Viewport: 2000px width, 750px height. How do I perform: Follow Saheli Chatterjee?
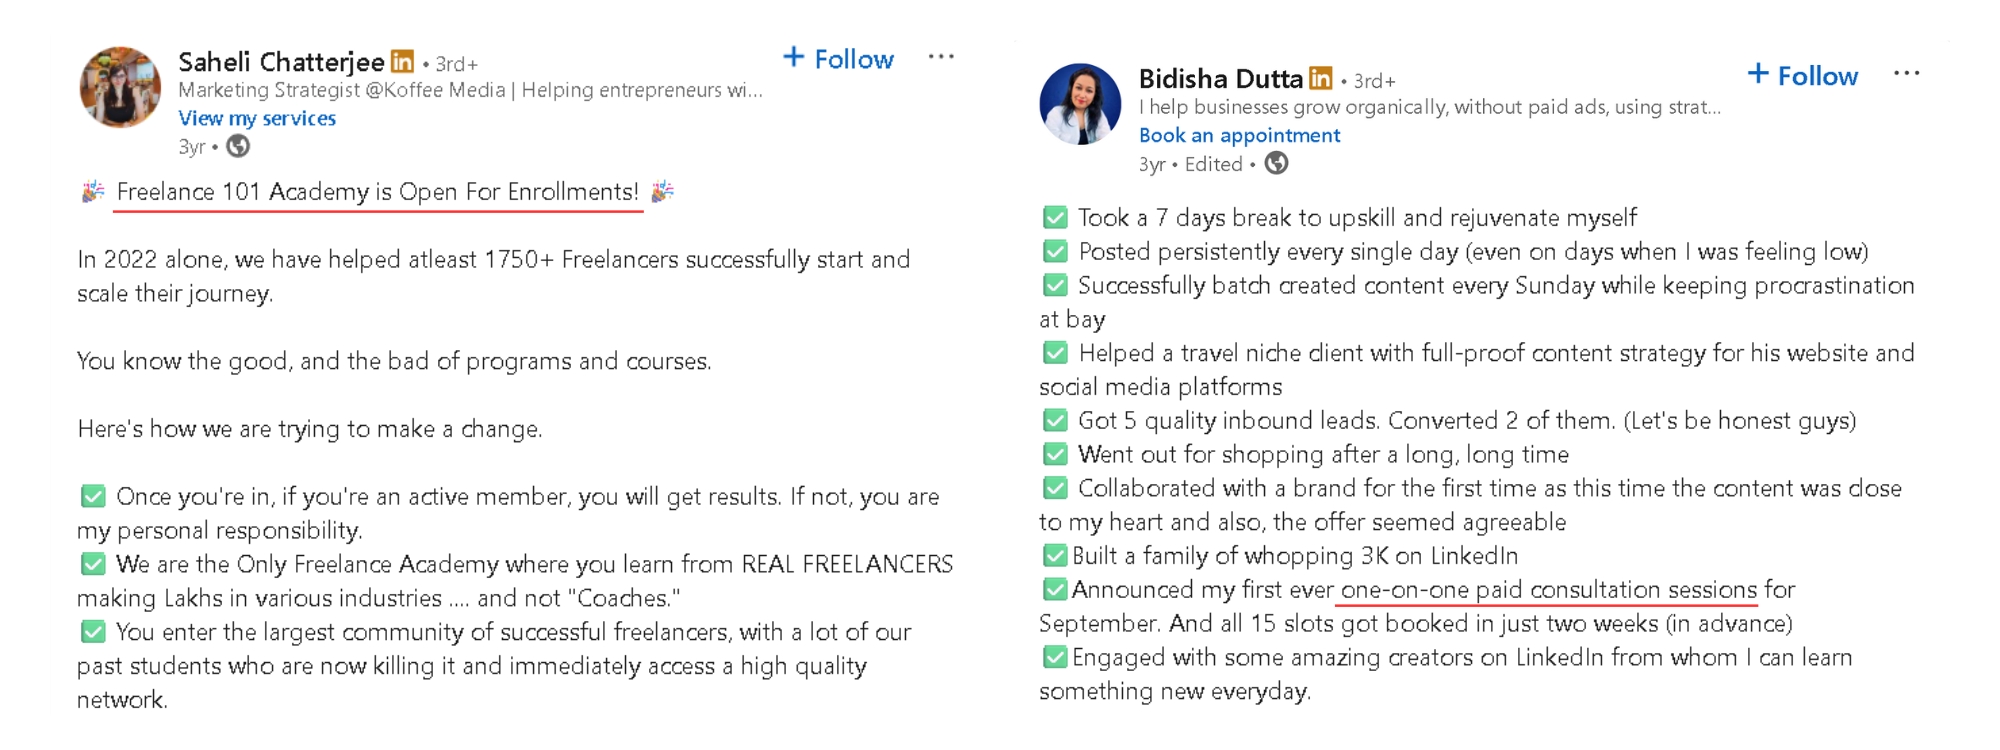tap(838, 59)
